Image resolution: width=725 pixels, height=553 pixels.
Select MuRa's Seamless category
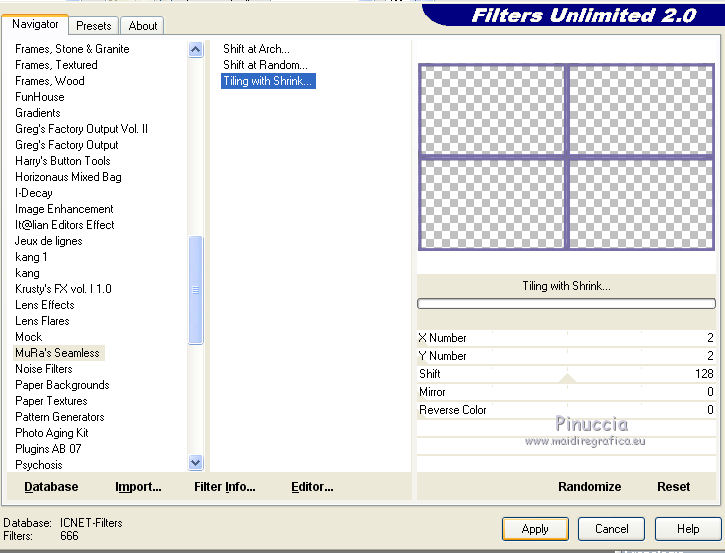coord(57,353)
